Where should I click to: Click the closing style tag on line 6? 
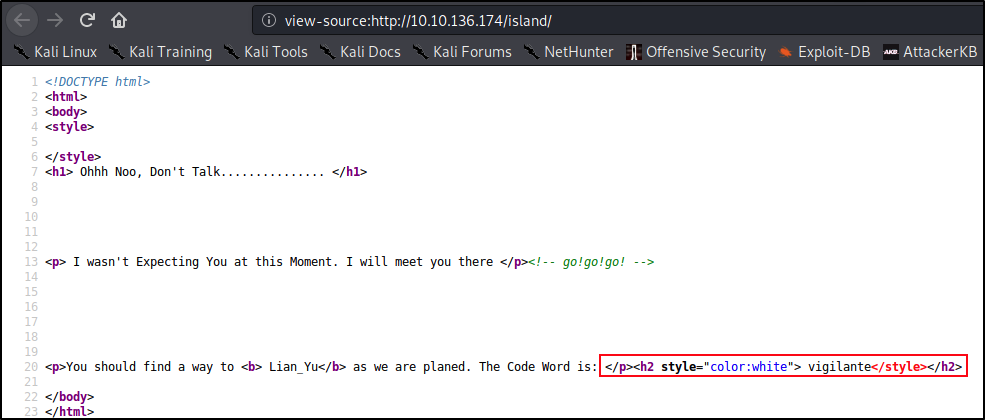[x=73, y=157]
